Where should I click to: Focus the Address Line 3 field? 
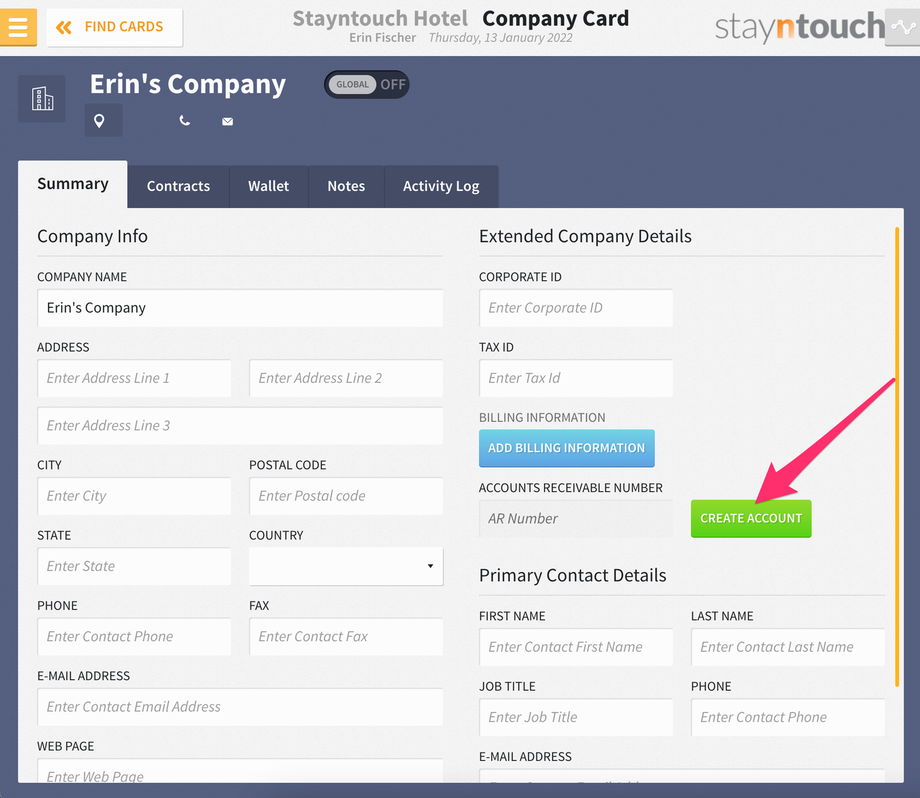(240, 425)
